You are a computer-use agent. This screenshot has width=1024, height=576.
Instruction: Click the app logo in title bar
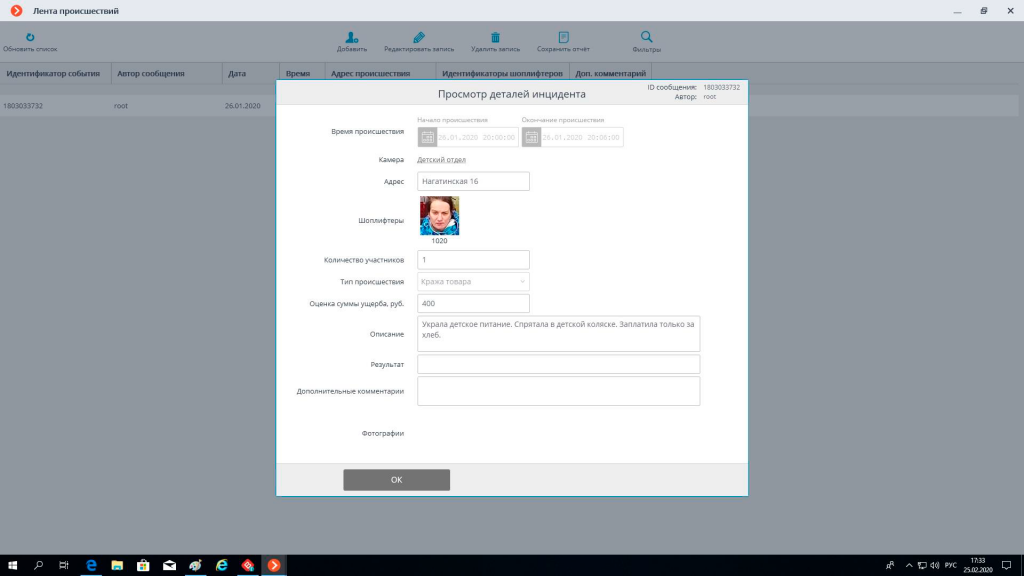16,10
